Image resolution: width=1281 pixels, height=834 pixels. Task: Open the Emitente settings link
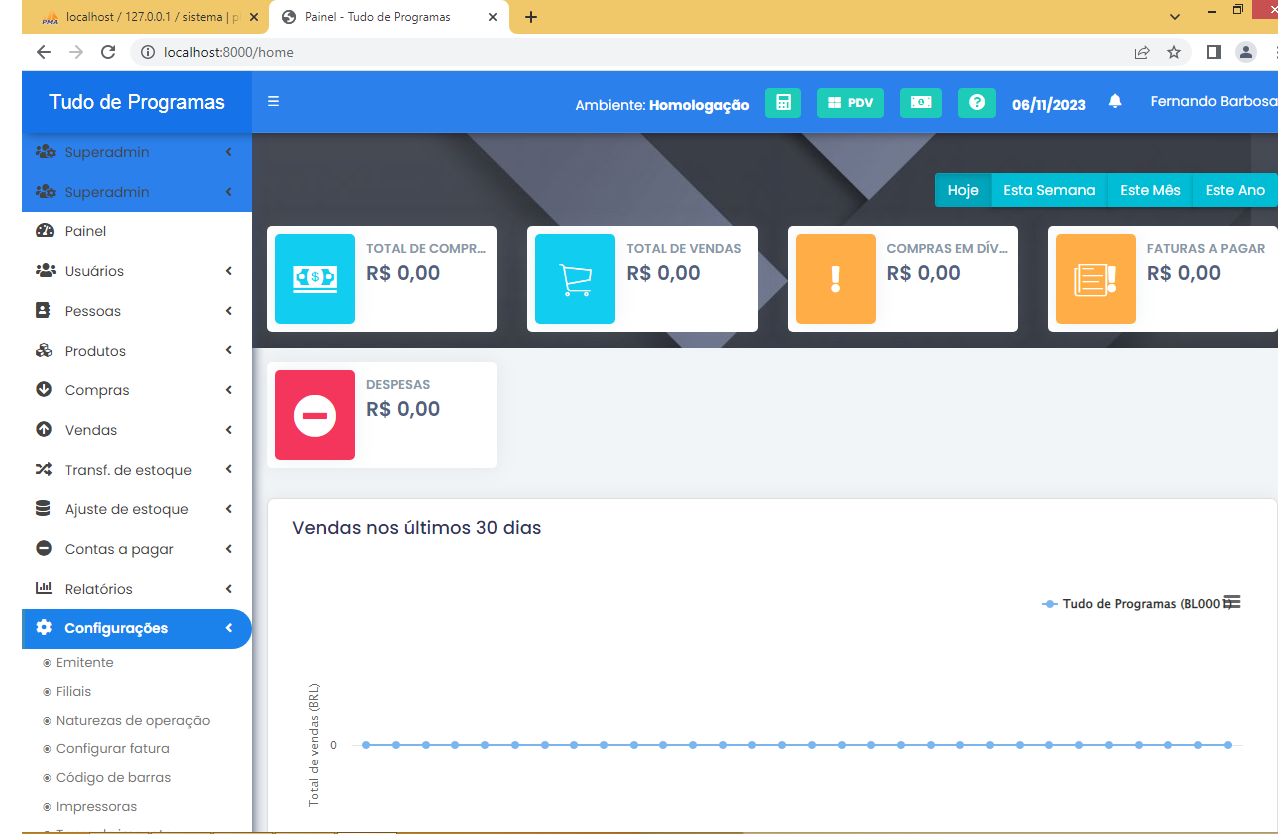[x=84, y=663]
